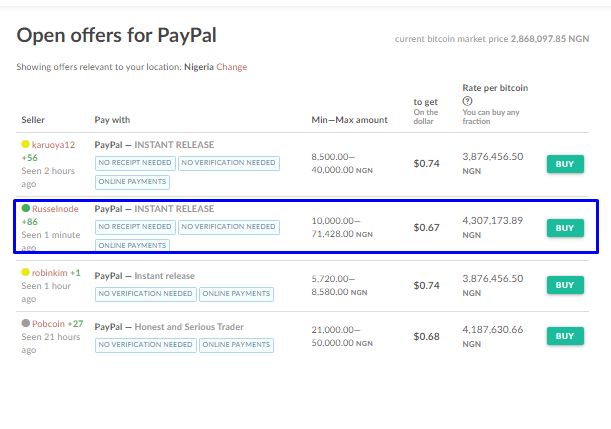Click karuoya12's +56 reputation score
Viewport: 611px width, 429px height.
30,158
